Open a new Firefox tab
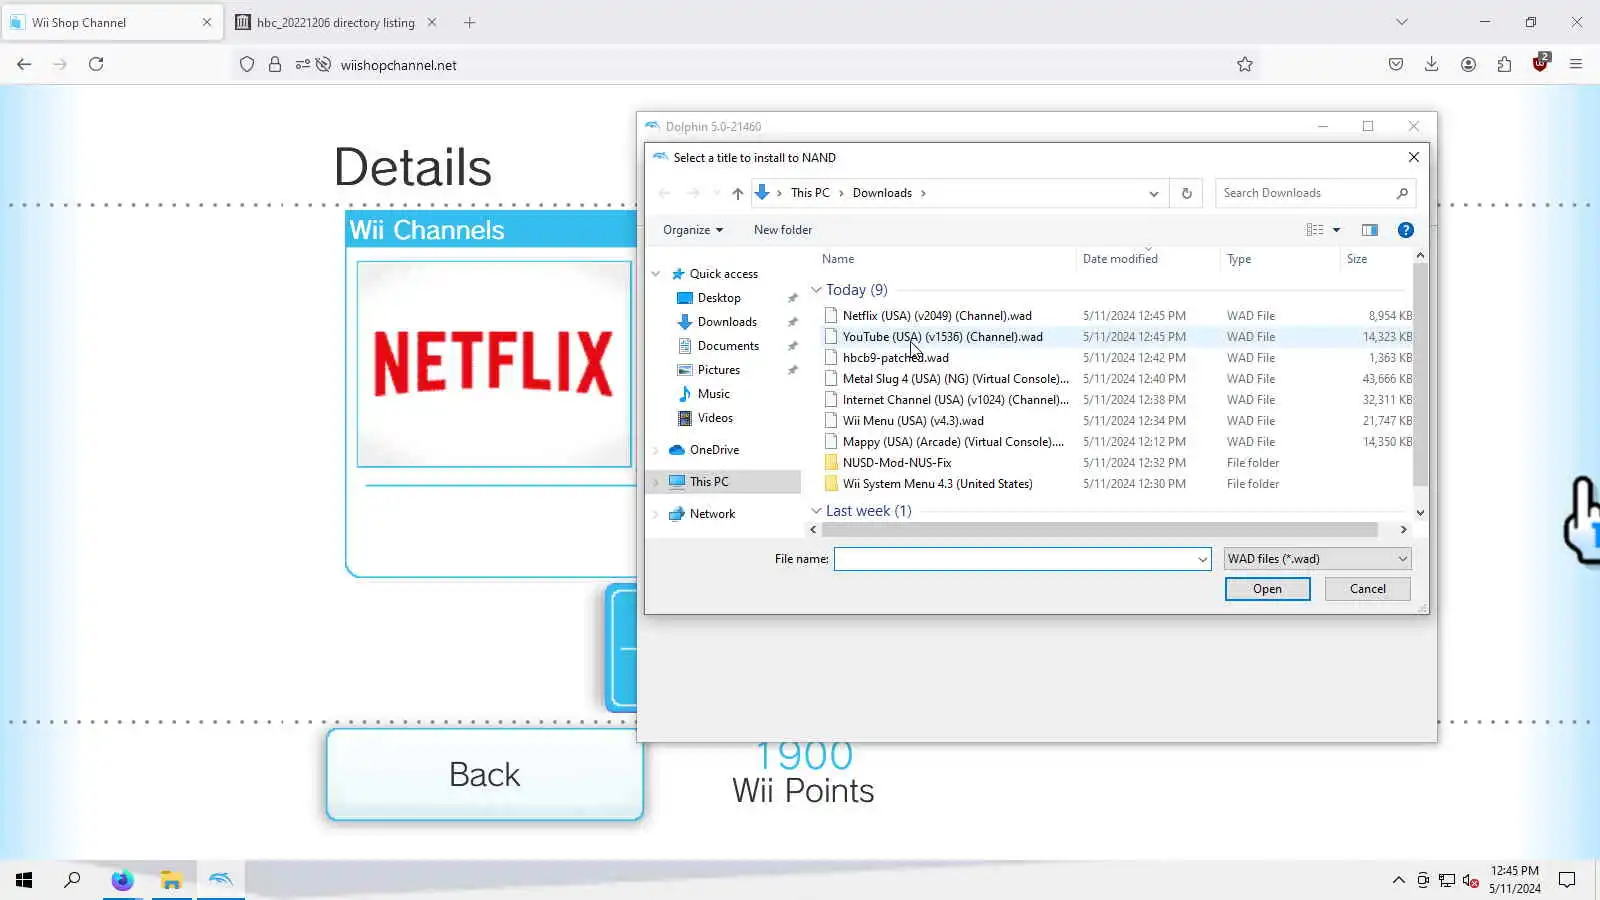The height and width of the screenshot is (900, 1600). point(469,22)
